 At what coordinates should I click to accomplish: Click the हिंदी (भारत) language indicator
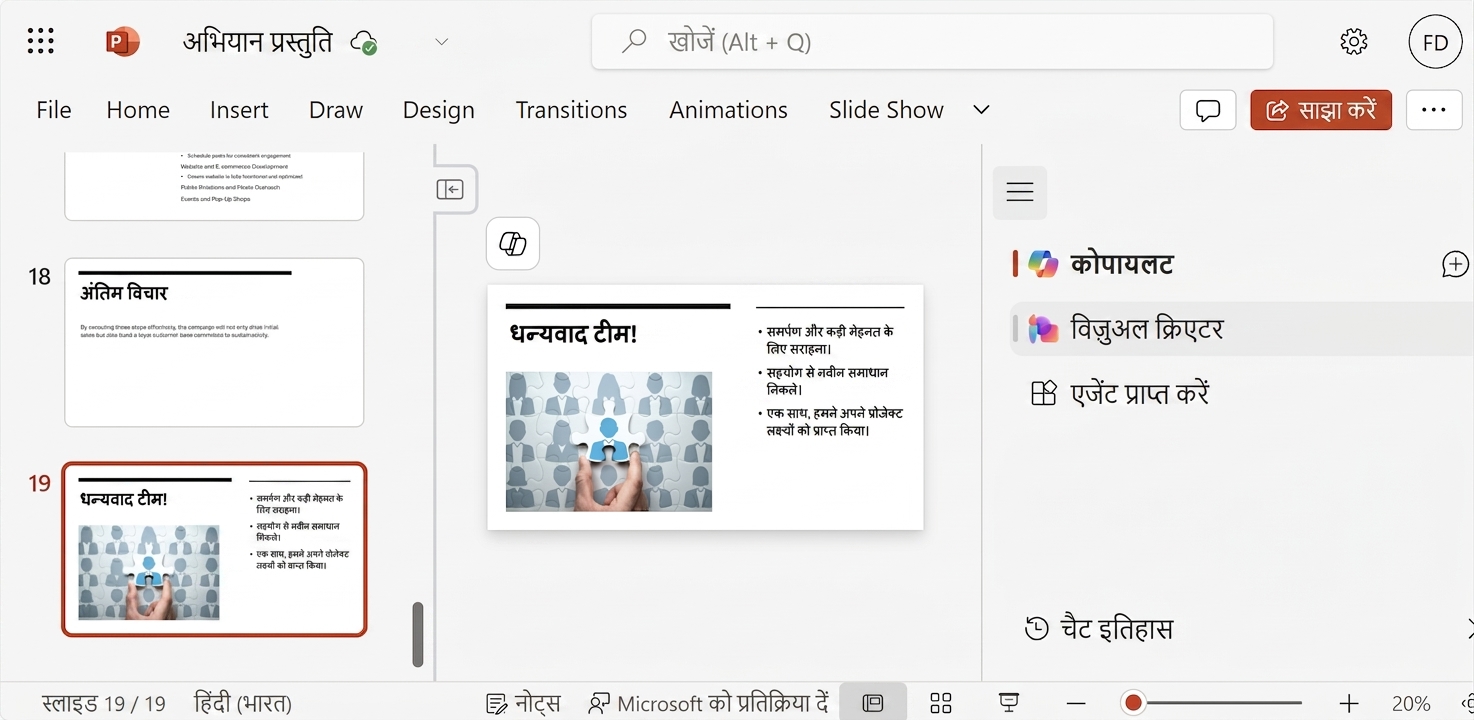242,703
